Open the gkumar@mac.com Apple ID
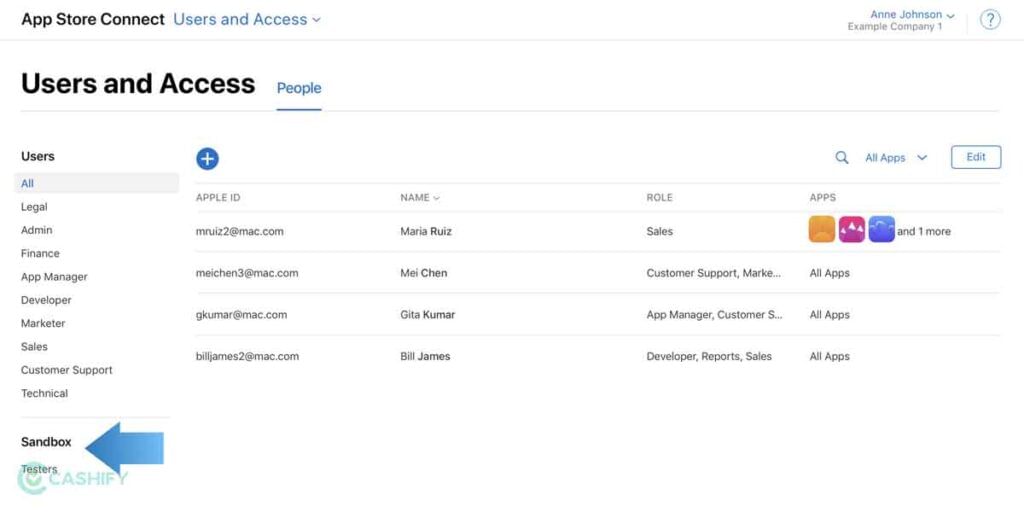Screen dimensions: 1024x512 pos(242,315)
